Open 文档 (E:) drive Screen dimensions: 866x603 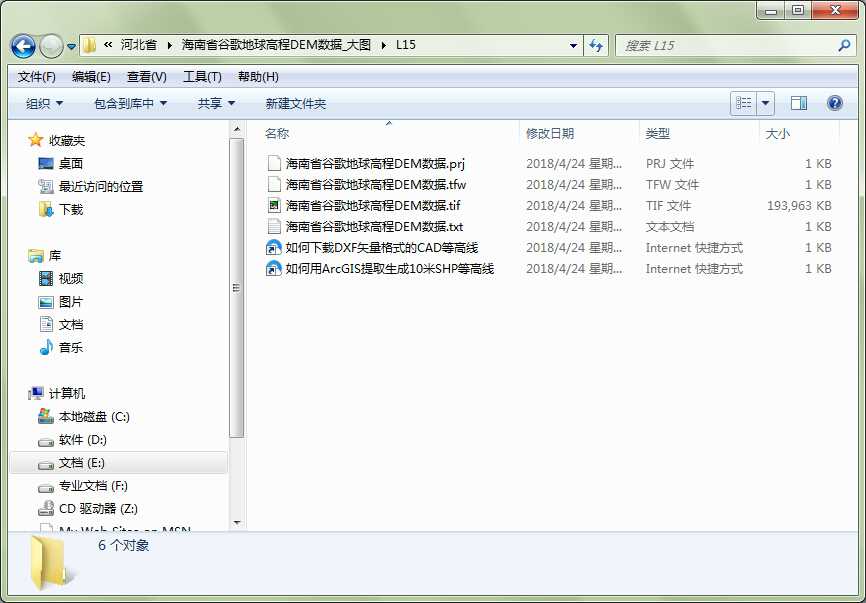click(x=82, y=463)
